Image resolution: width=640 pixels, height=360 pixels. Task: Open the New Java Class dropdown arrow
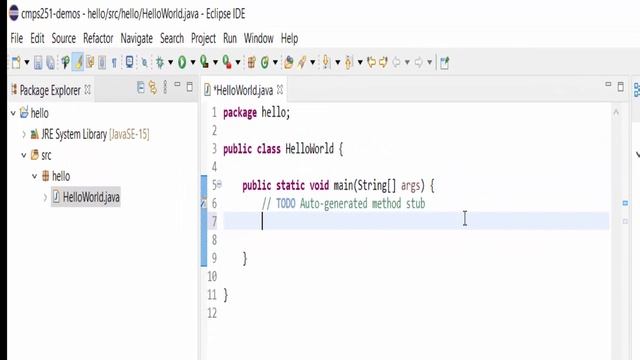click(275, 62)
